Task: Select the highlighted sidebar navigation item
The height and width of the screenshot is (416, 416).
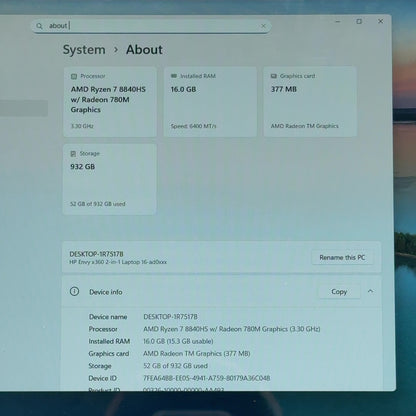Action: (24, 108)
